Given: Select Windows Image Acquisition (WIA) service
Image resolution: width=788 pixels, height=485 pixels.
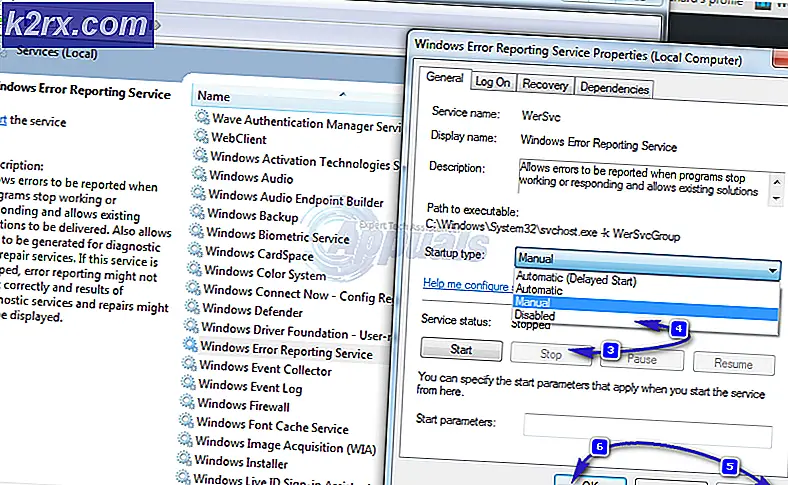Looking at the screenshot, I should click(285, 444).
